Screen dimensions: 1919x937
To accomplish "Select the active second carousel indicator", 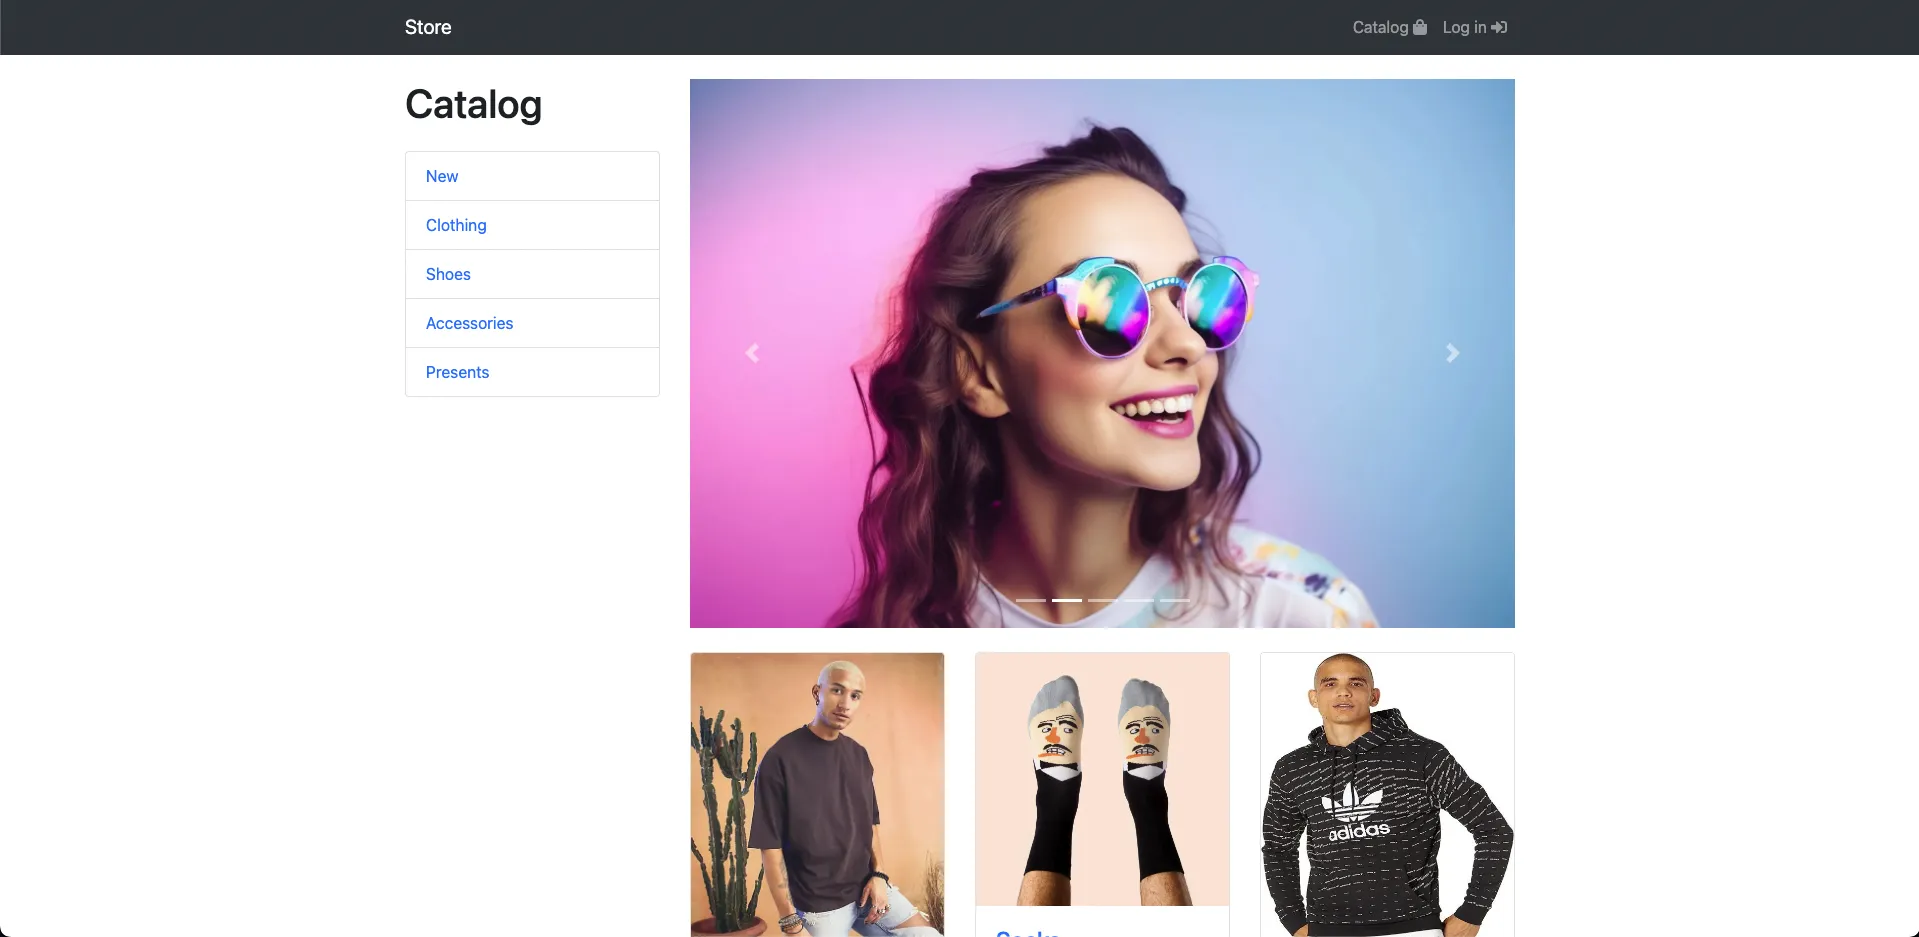I will [x=1067, y=600].
